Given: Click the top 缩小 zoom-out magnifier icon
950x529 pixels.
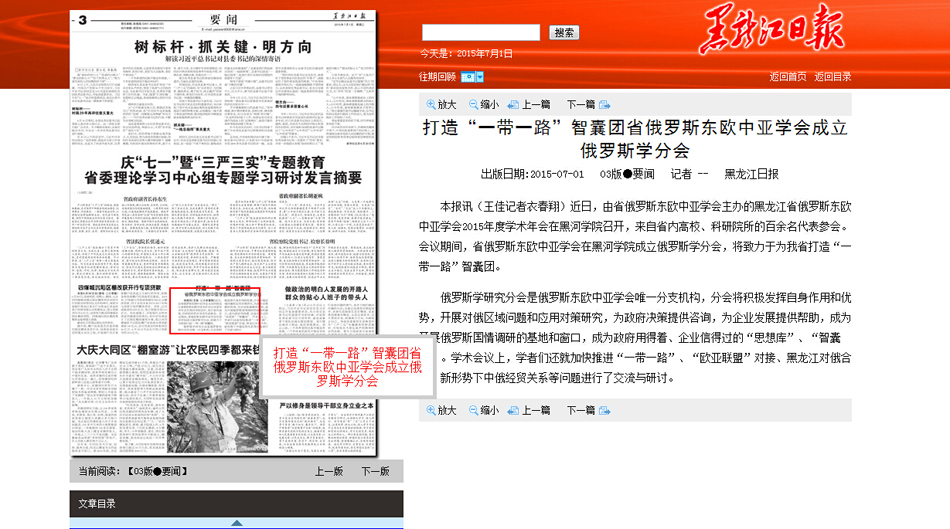Looking at the screenshot, I should [474, 104].
